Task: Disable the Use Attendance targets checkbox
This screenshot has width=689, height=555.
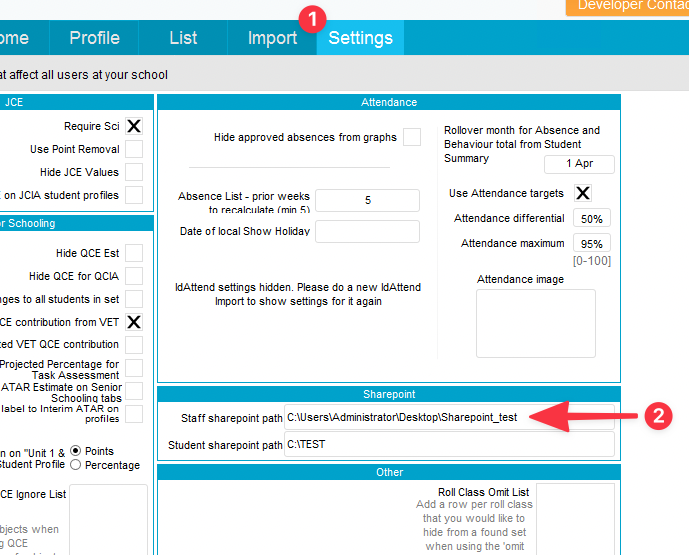Action: pos(583,193)
